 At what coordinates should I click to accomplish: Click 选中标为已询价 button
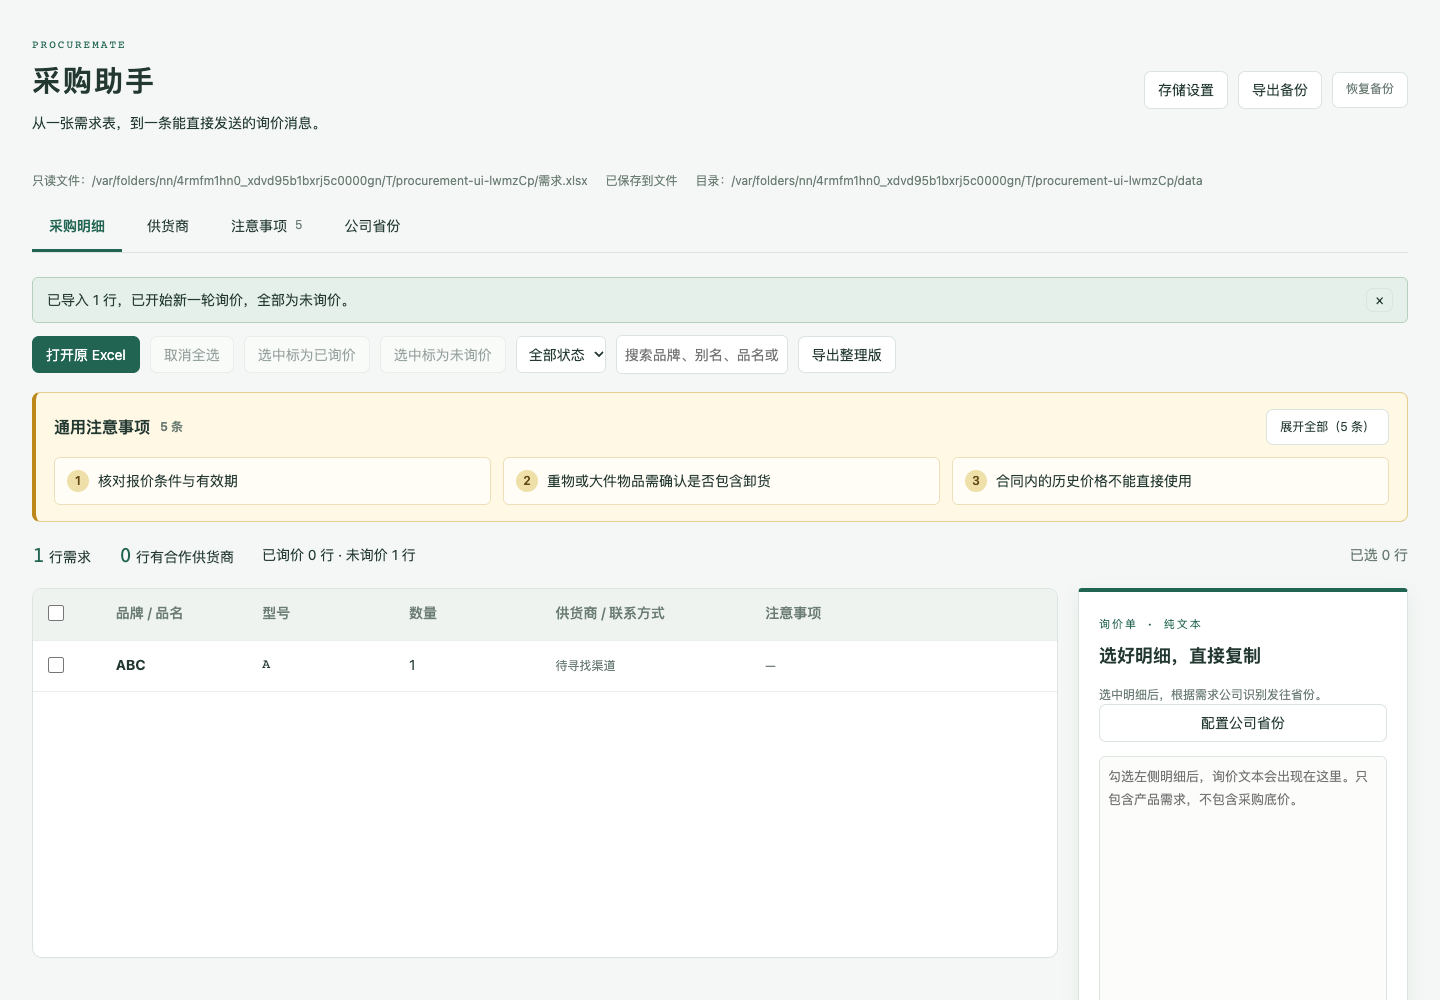tap(307, 355)
